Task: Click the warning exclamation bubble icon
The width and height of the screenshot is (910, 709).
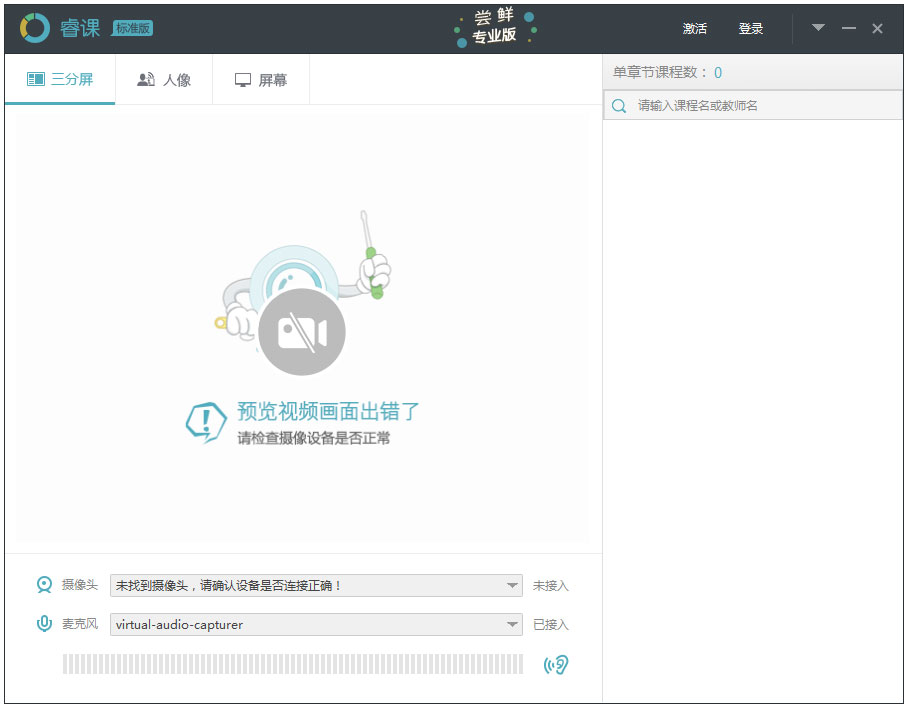Action: tap(206, 422)
